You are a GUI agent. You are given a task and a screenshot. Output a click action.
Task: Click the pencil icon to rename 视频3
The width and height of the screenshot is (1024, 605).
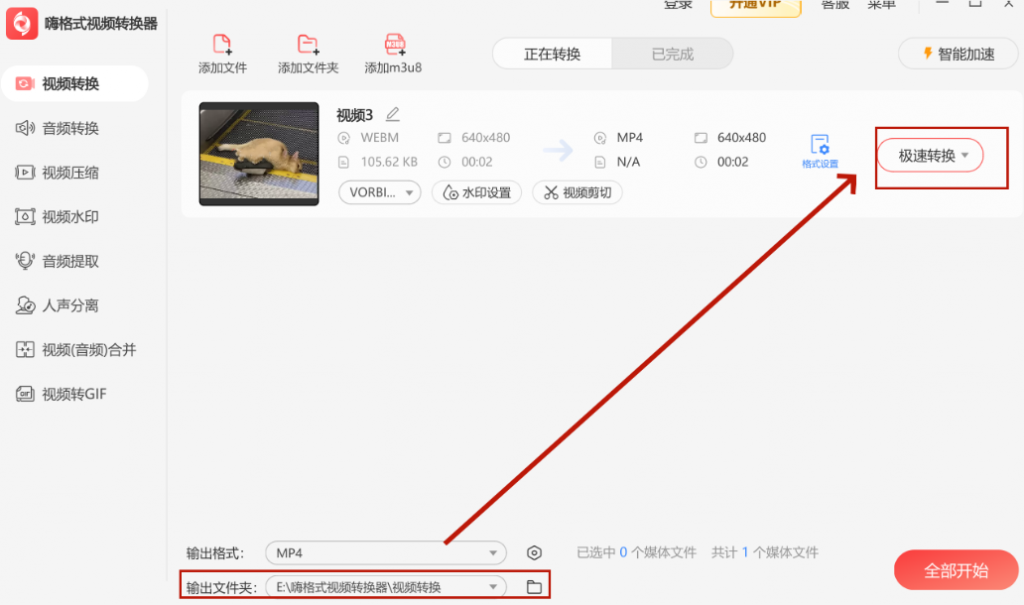click(391, 115)
